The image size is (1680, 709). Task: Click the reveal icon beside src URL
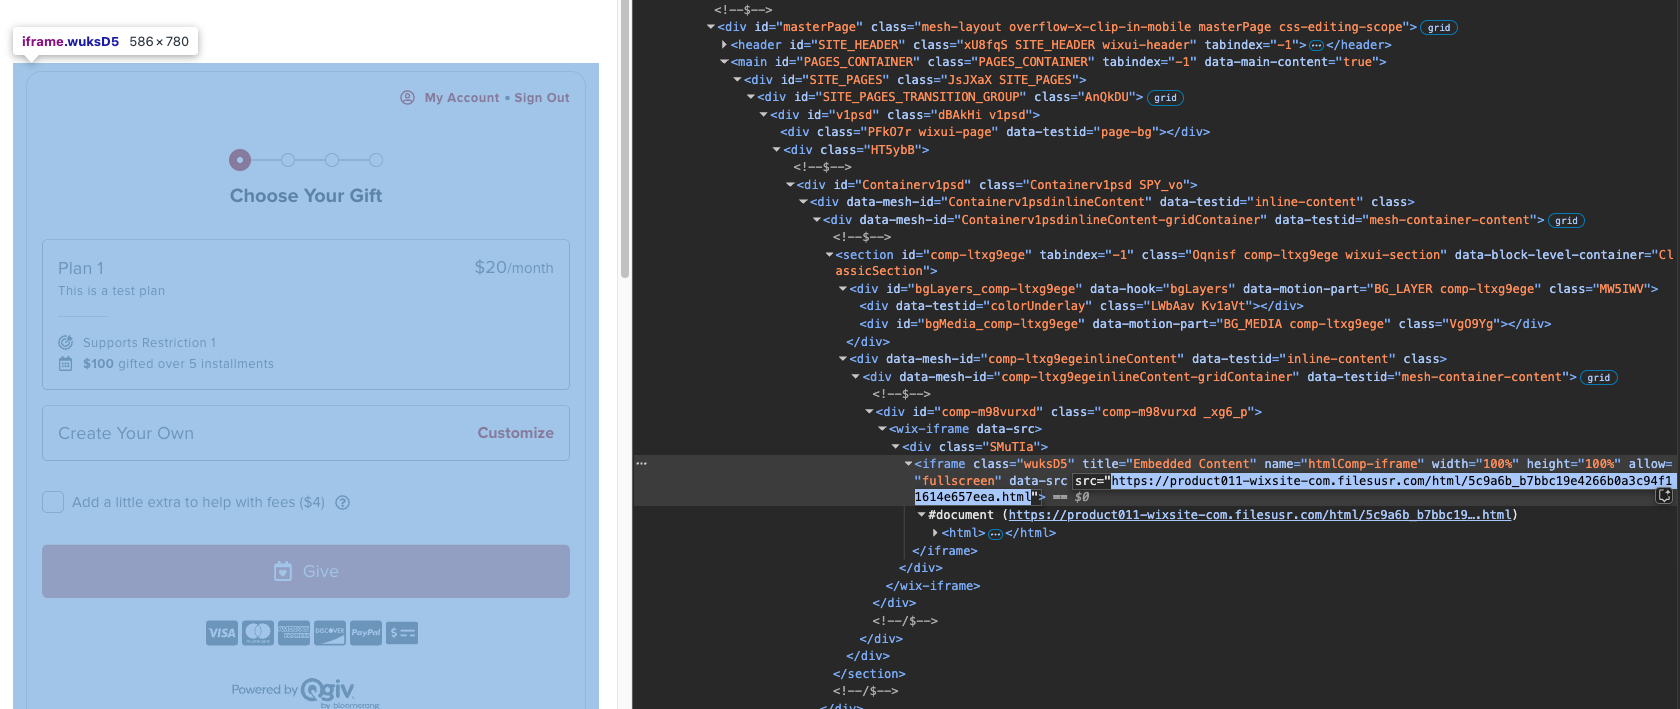1664,496
